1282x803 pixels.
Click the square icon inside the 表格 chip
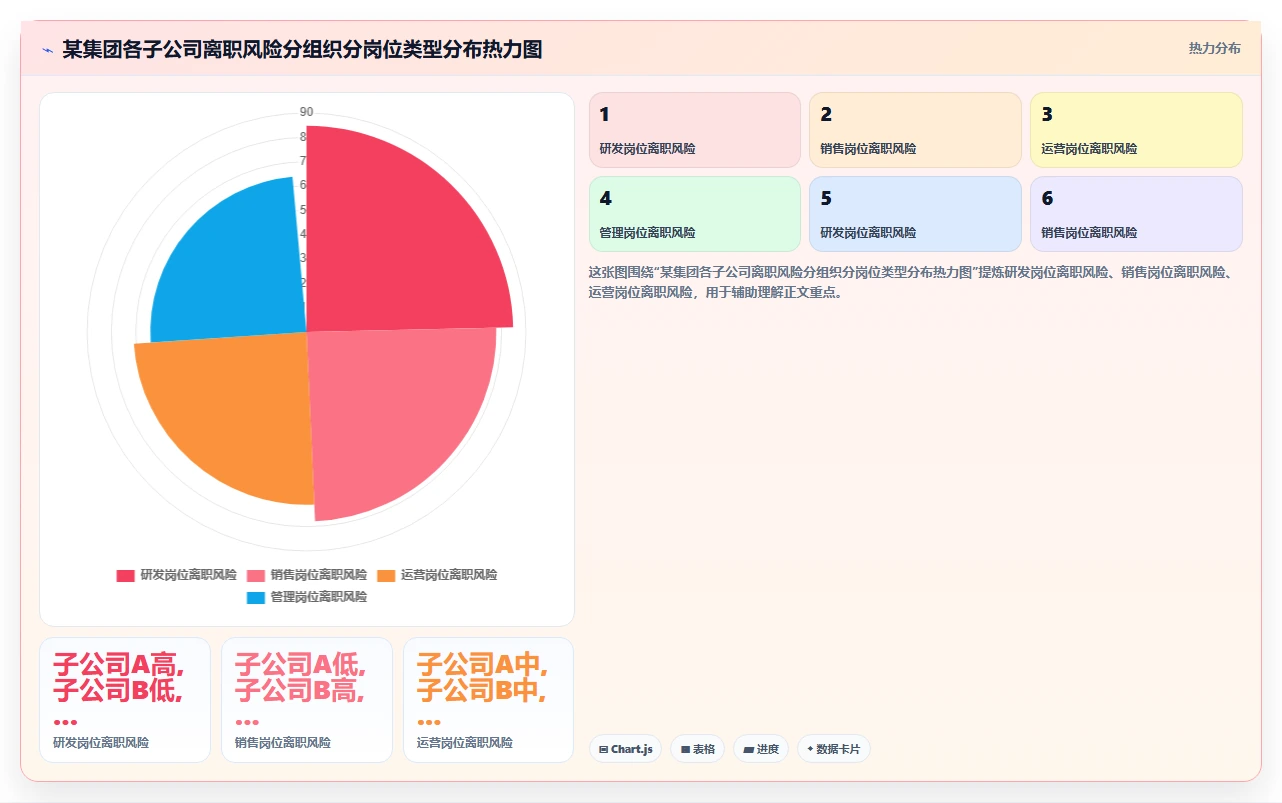click(685, 749)
